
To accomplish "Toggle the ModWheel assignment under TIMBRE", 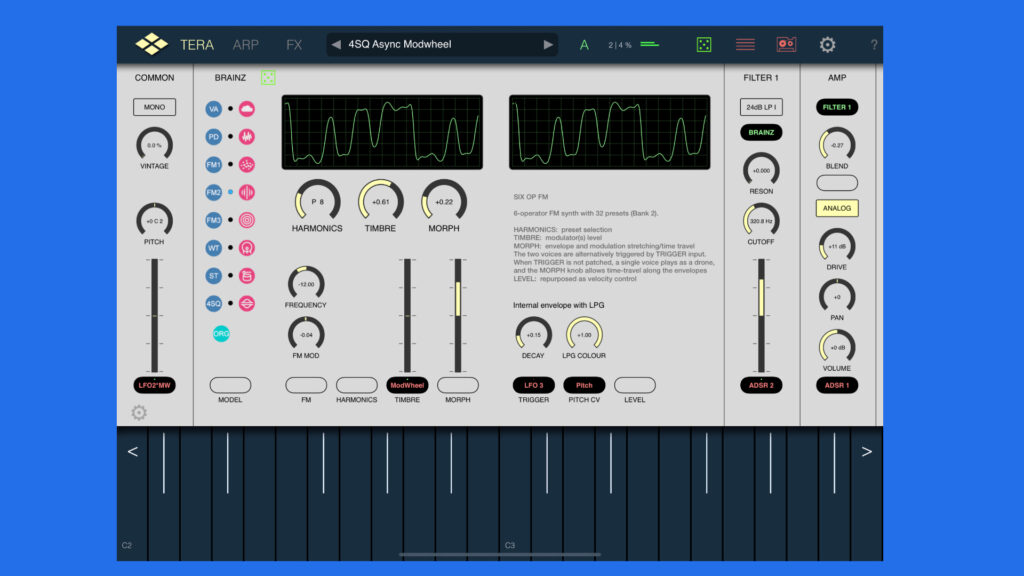I will tap(408, 385).
